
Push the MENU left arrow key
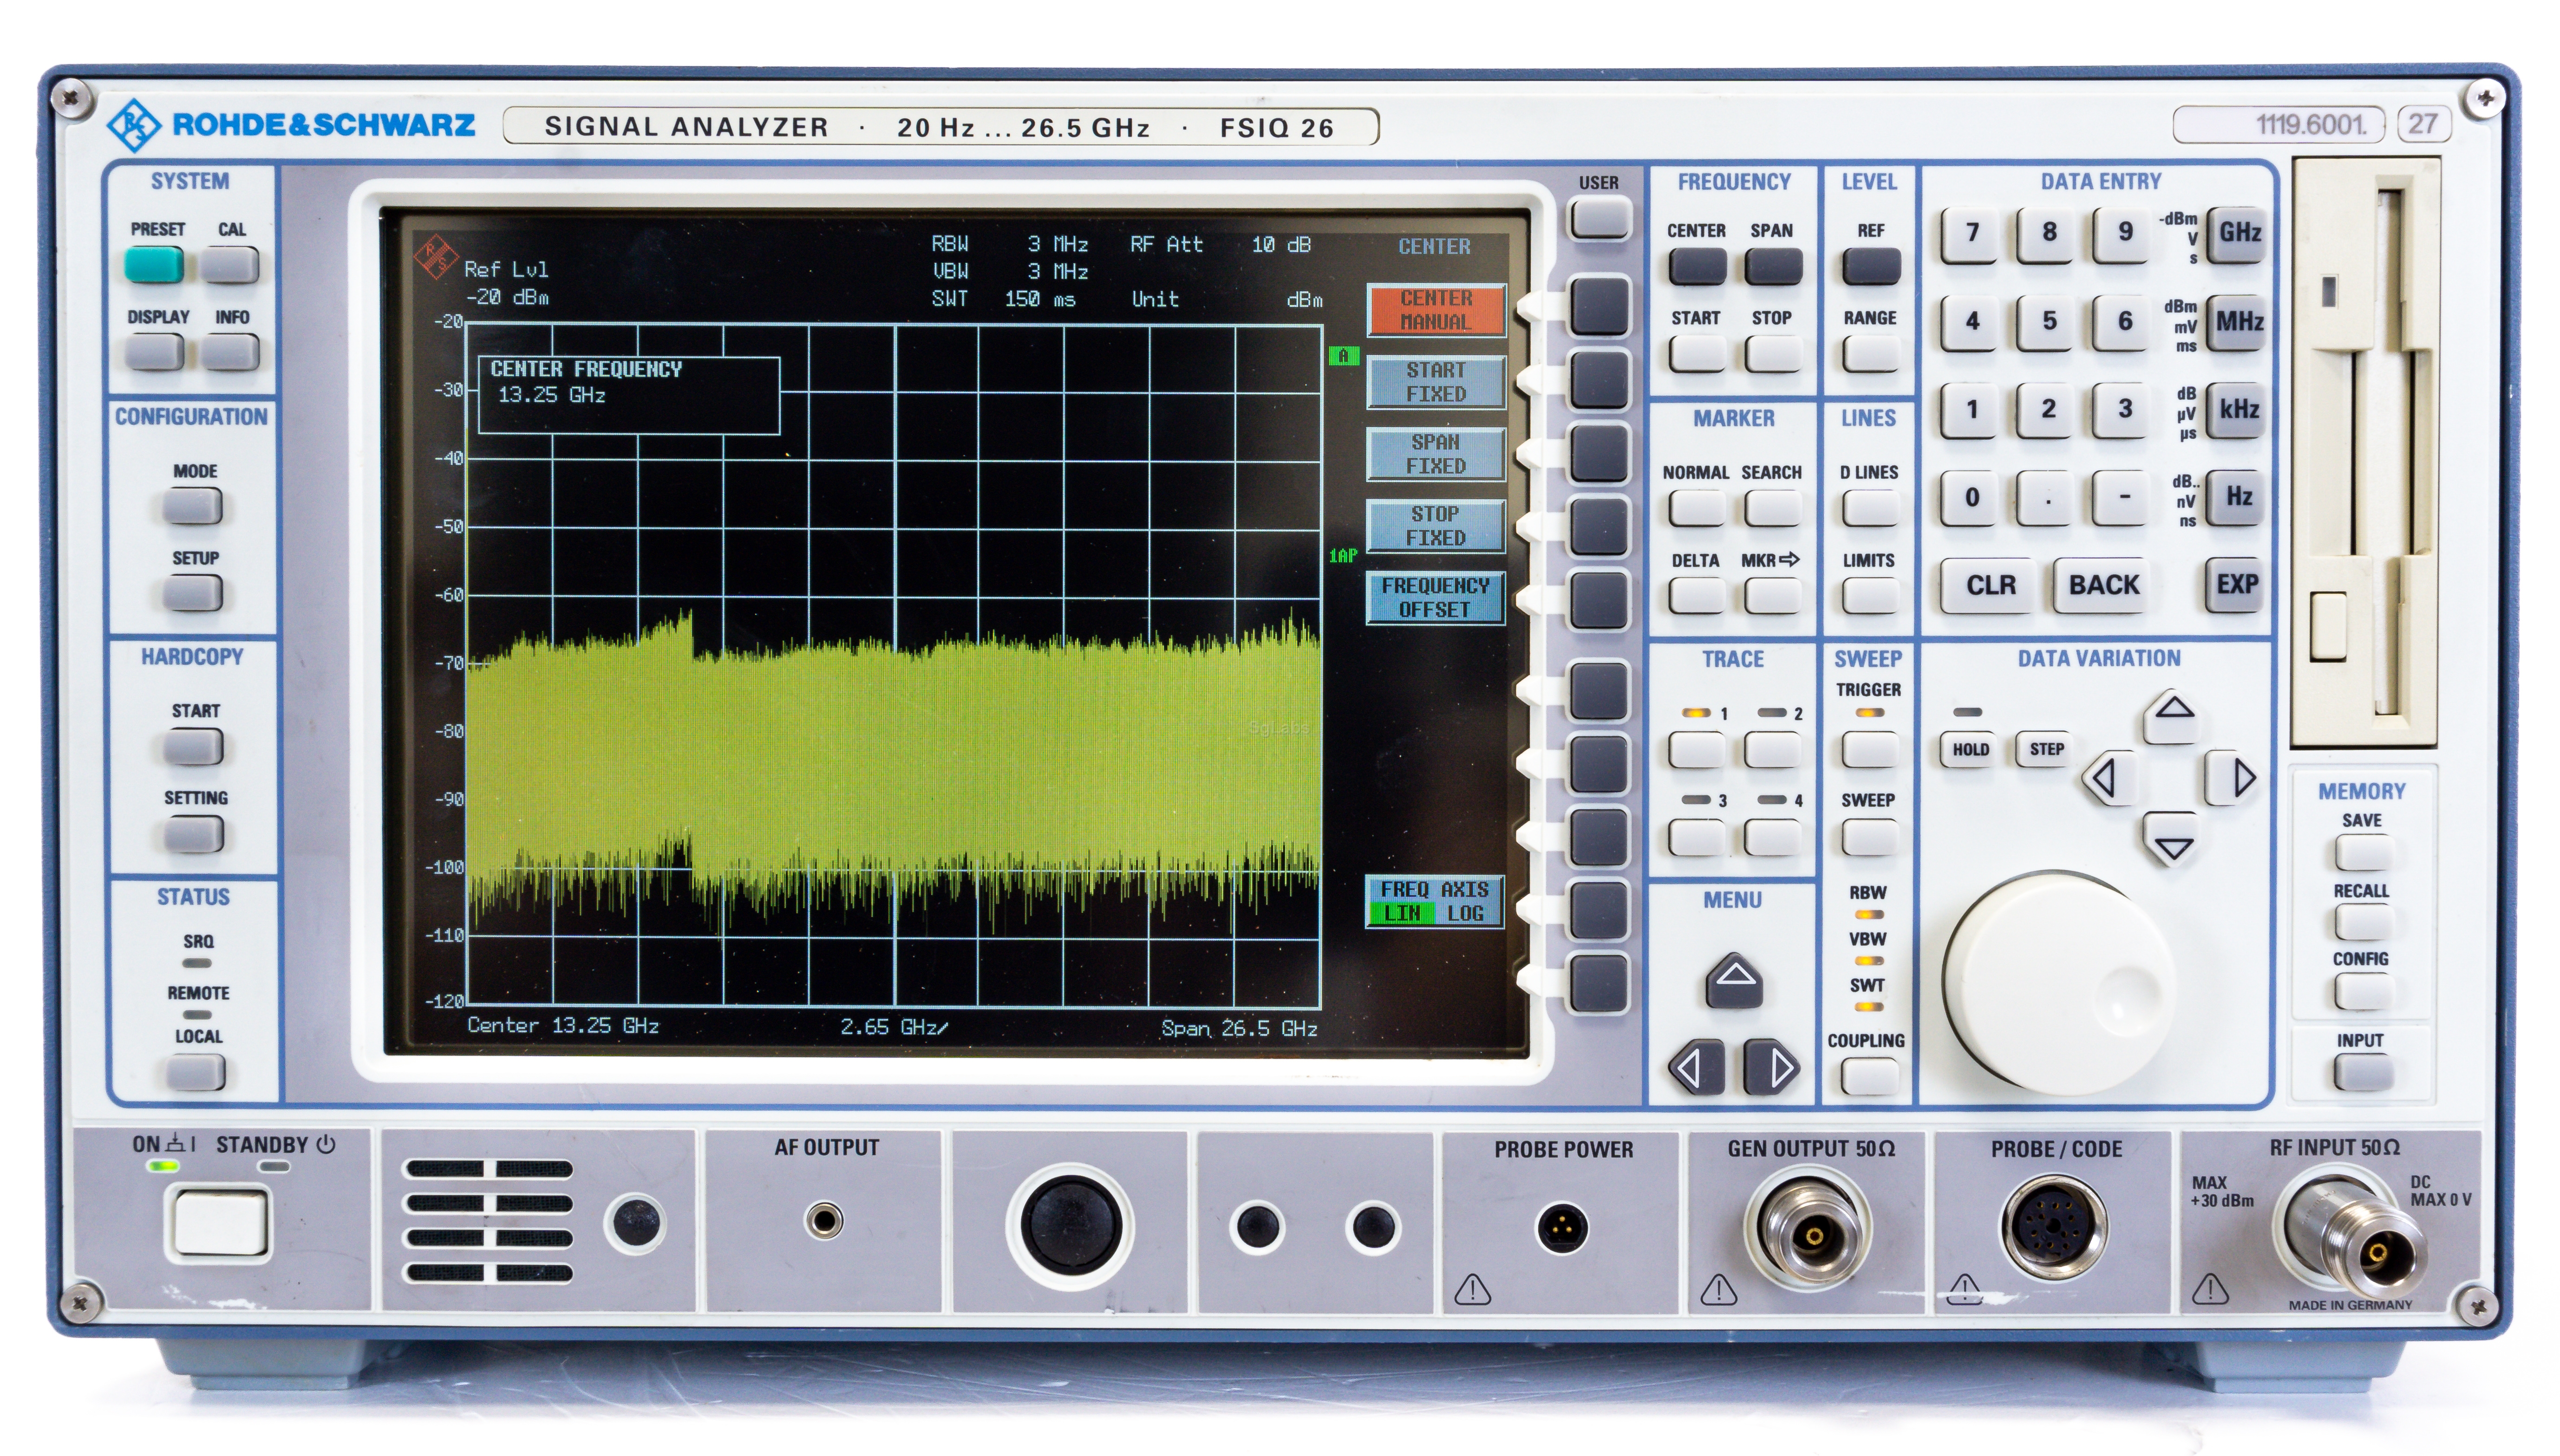pyautogui.click(x=1696, y=1067)
